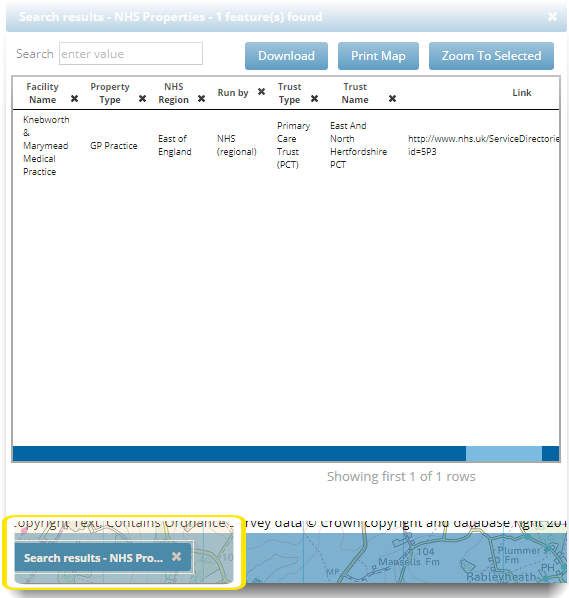Sort by Facility Name header
Image resolution: width=569 pixels, height=598 pixels.
point(42,93)
